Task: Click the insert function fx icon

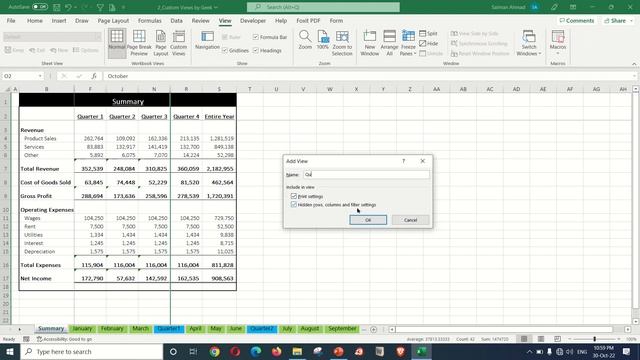Action: (94, 76)
